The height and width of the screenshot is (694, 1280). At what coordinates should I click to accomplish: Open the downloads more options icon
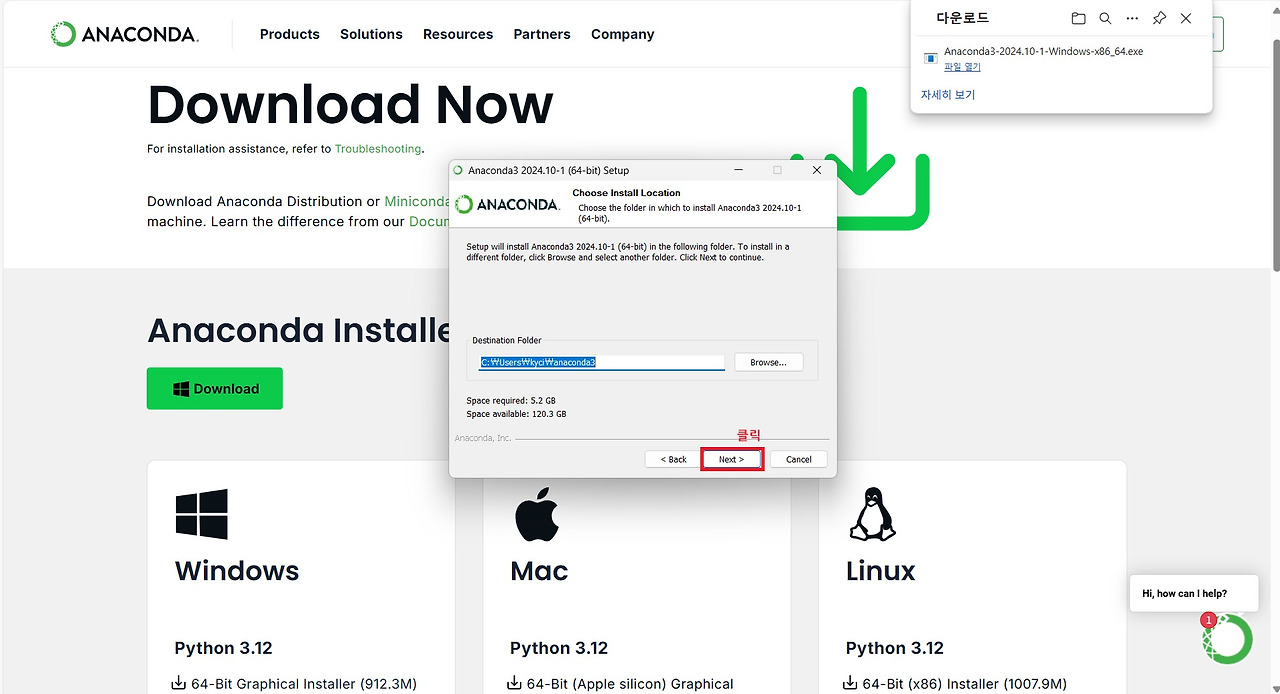click(x=1132, y=18)
